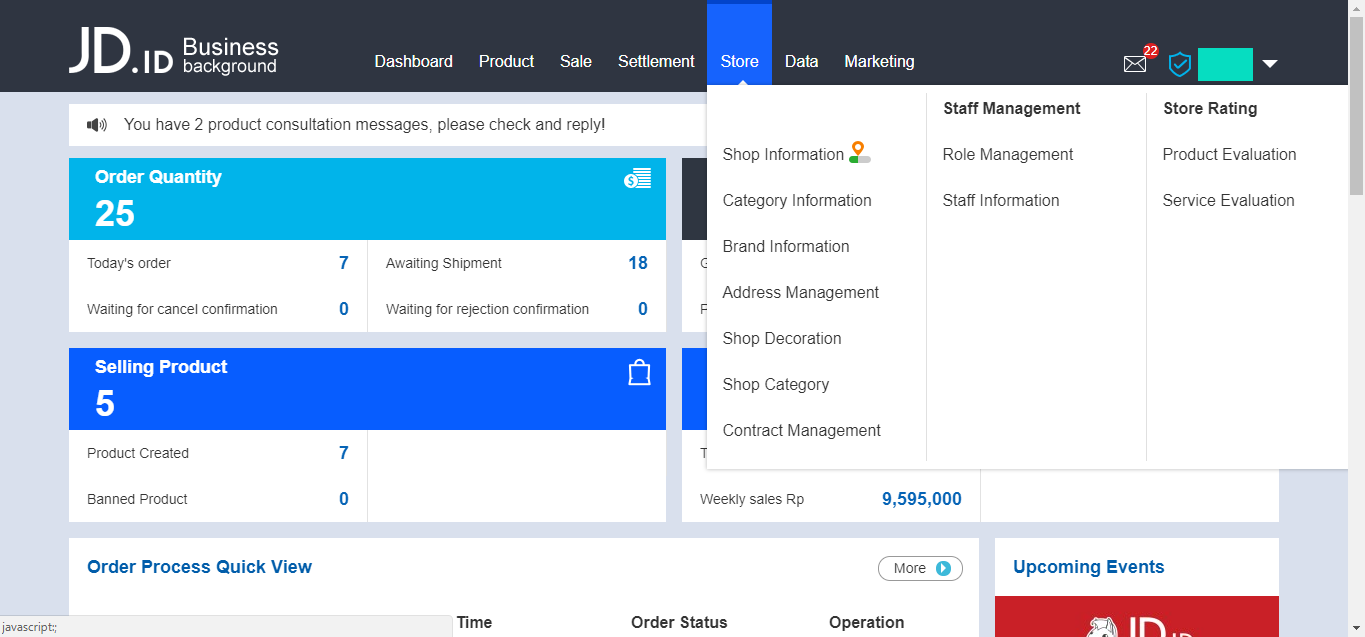Viewport: 1365px width, 637px height.
Task: Expand more orders with the More button
Action: pyautogui.click(x=919, y=568)
